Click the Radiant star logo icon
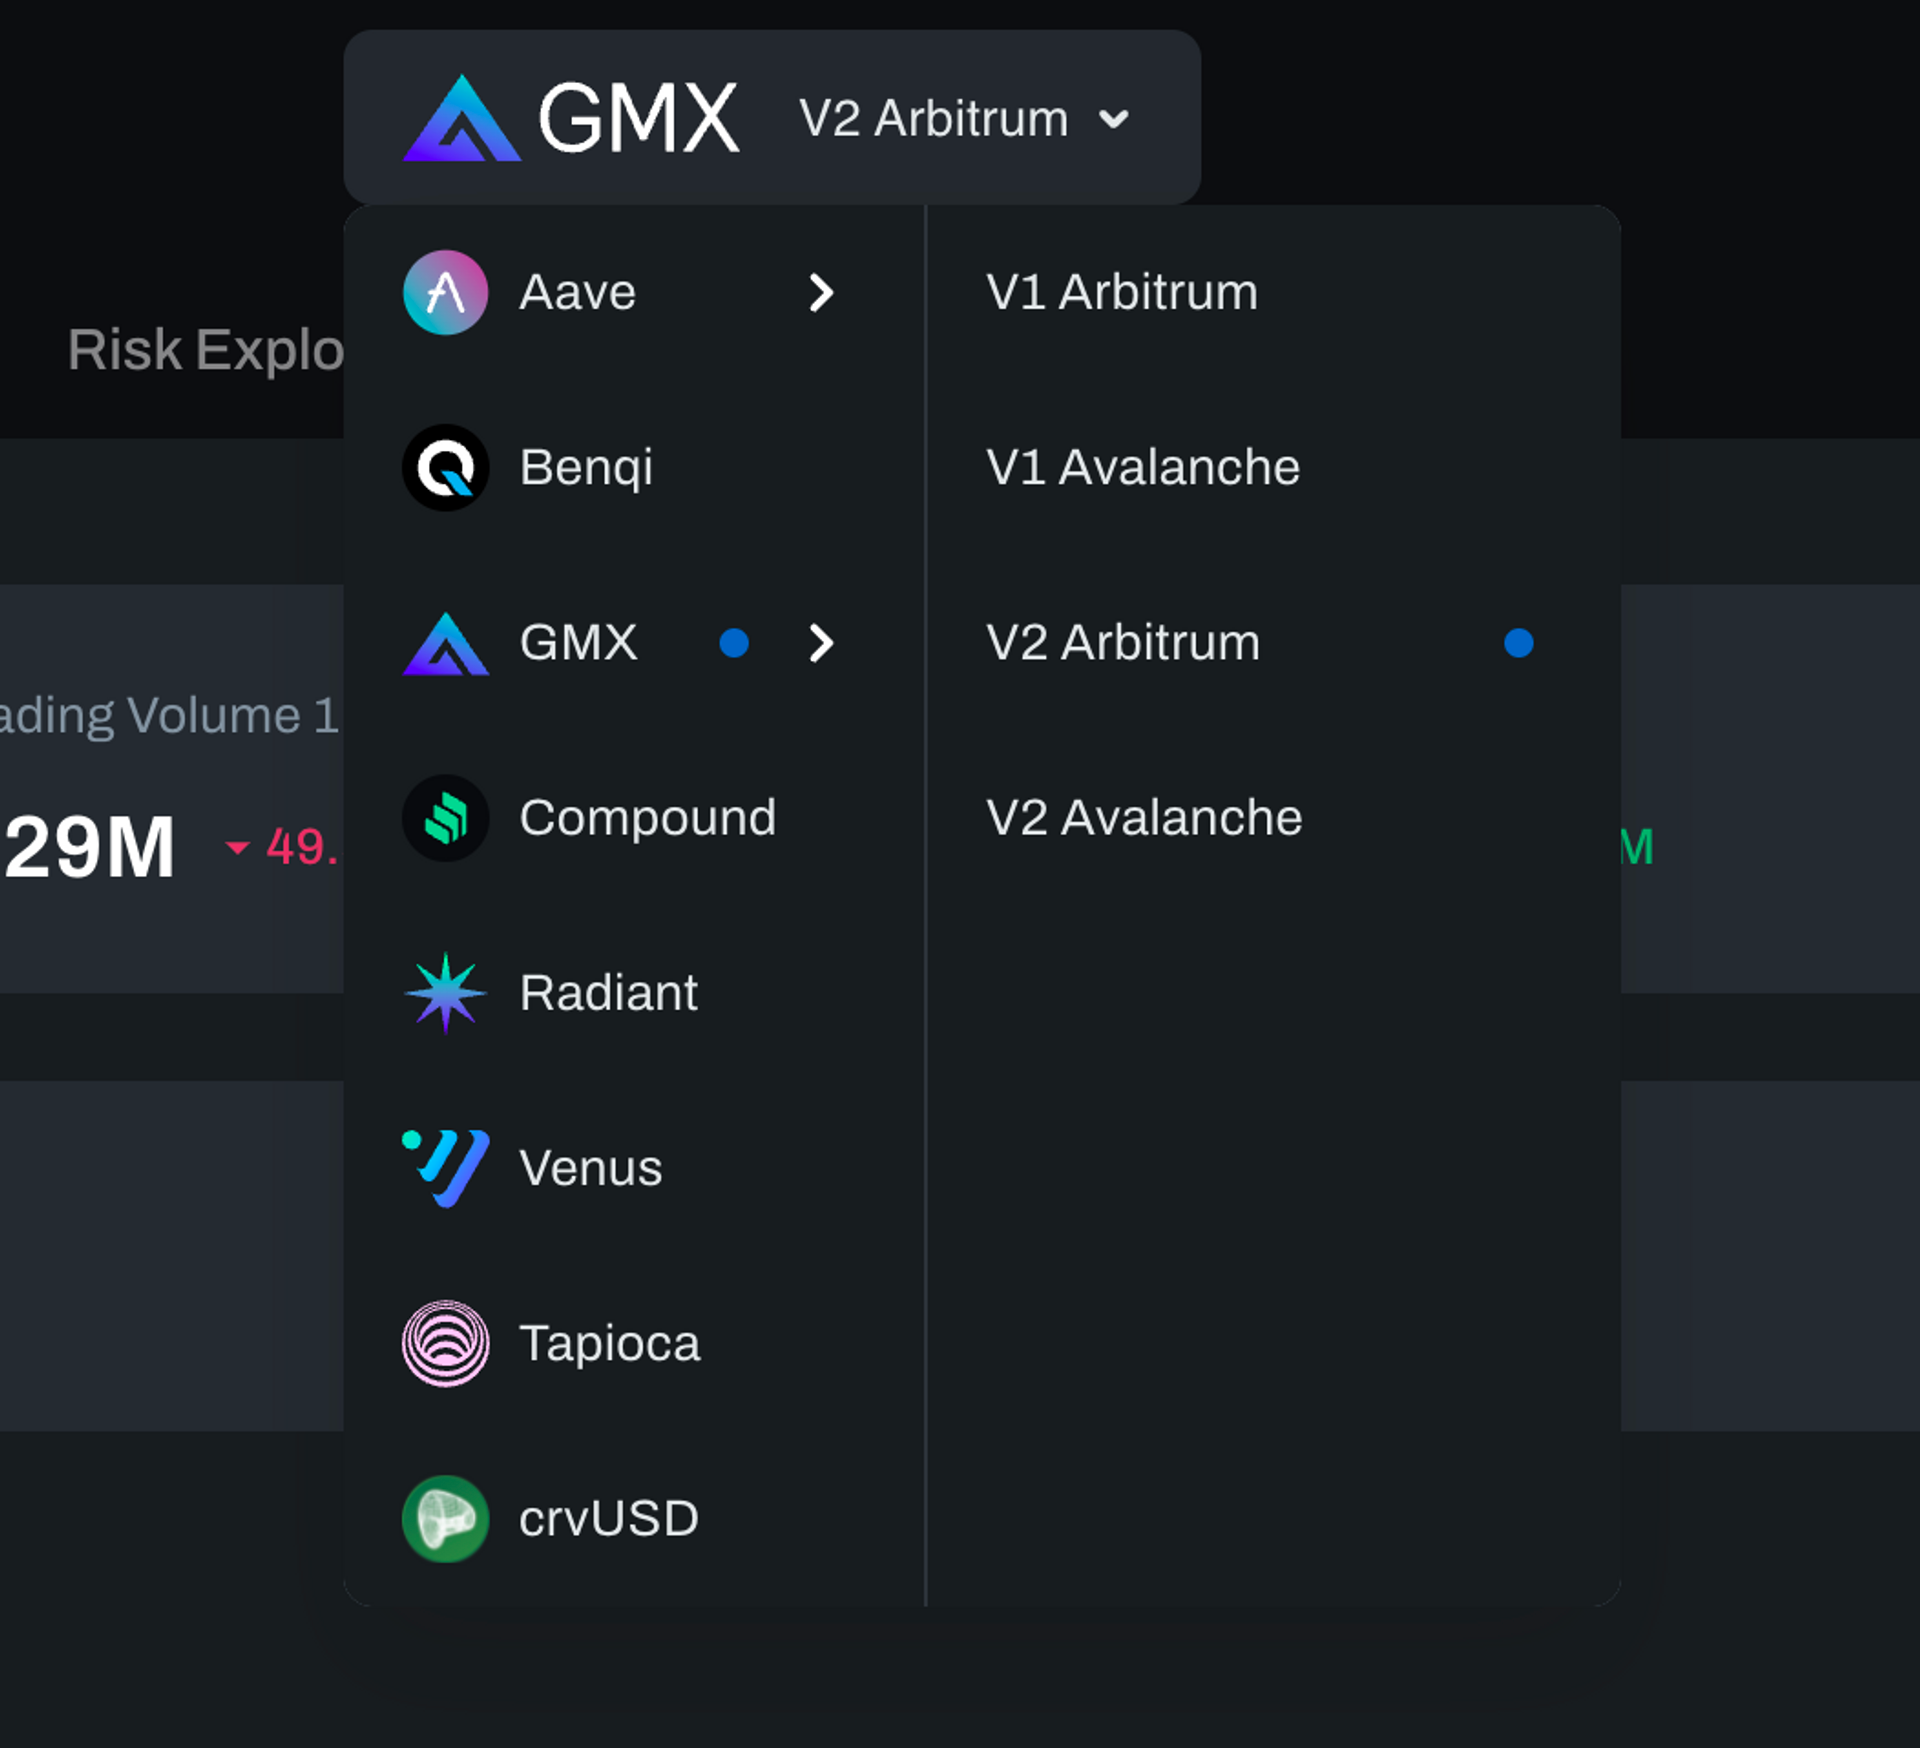 tap(445, 993)
